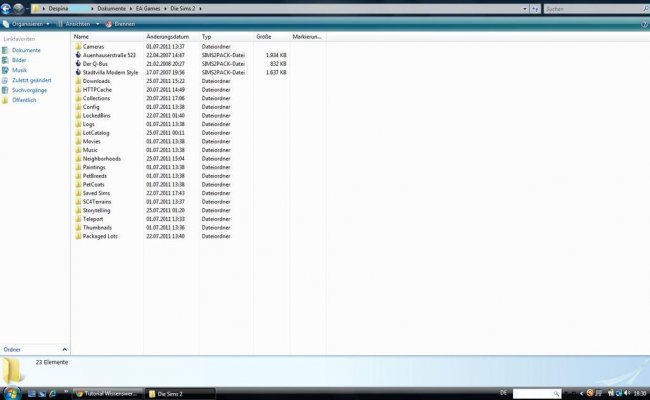Expand the Ordner pane chevron

tap(64, 349)
